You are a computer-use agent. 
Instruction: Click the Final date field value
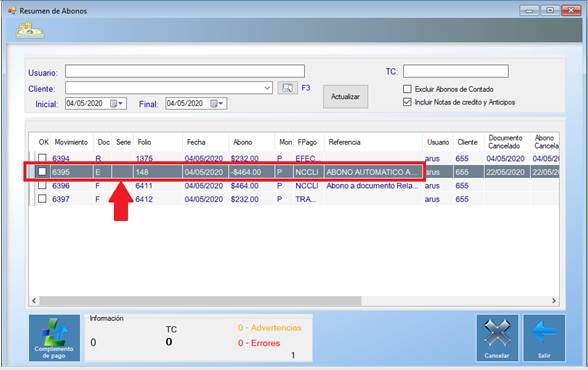tap(184, 103)
